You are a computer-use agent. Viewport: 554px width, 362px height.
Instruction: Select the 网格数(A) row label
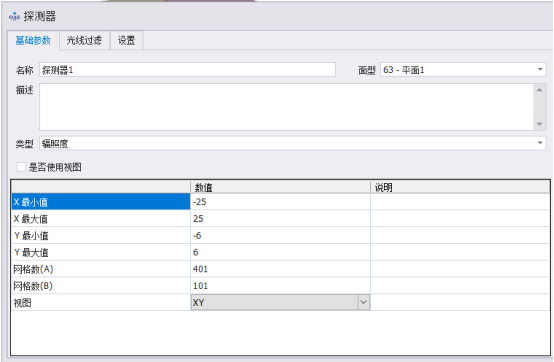[101, 269]
